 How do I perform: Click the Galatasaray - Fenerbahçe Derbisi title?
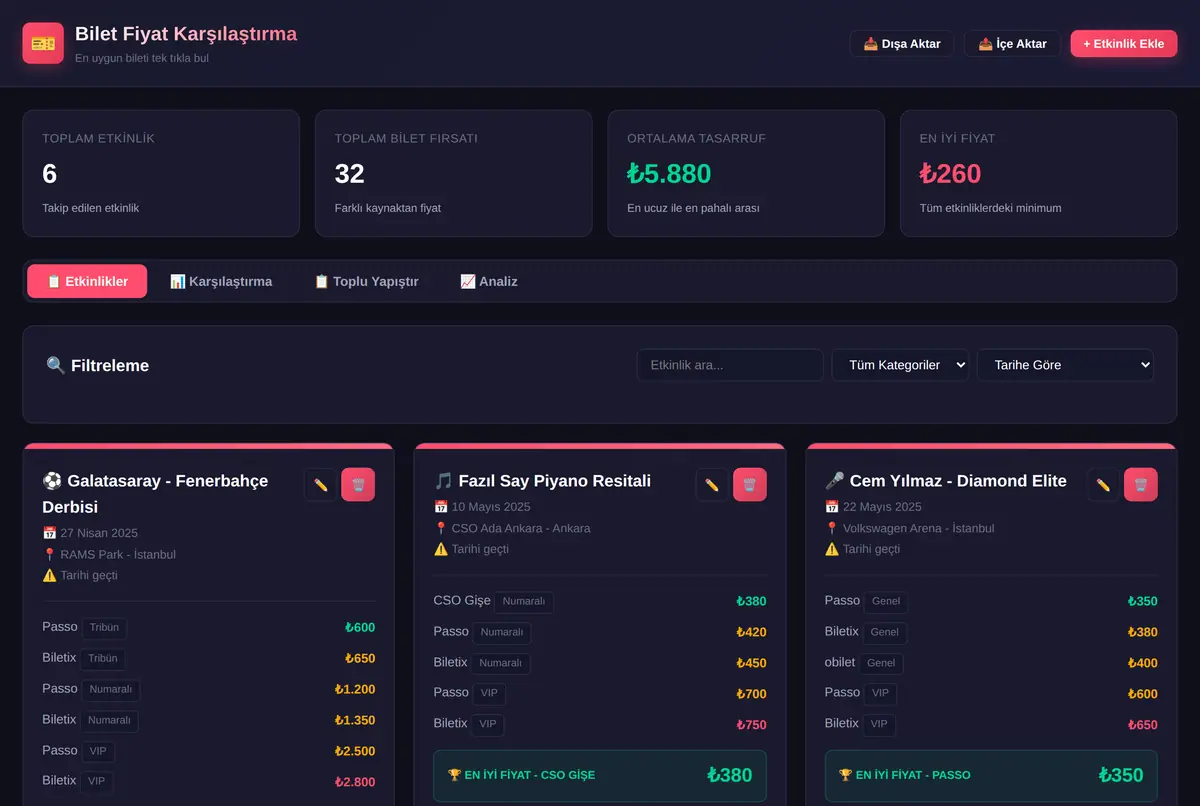(155, 493)
